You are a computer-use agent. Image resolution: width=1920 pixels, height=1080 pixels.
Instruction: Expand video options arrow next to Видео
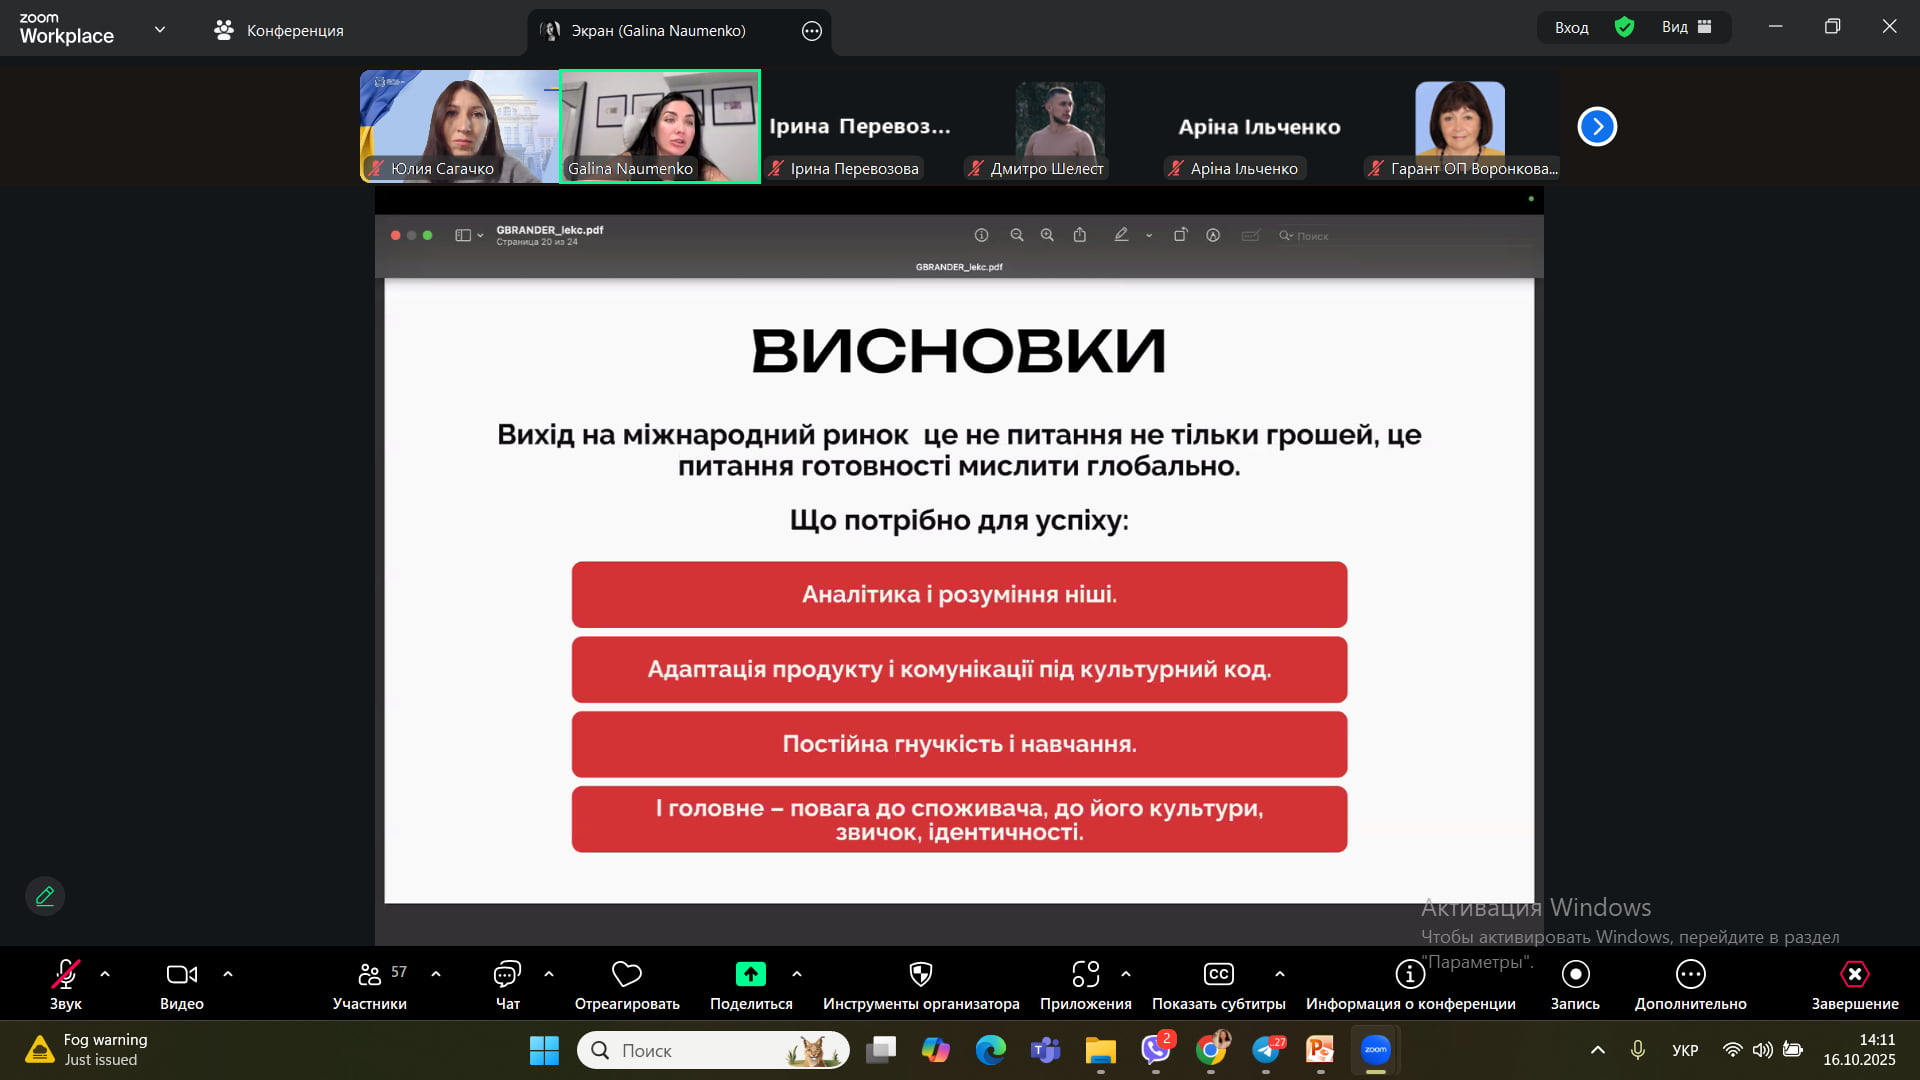(x=228, y=974)
